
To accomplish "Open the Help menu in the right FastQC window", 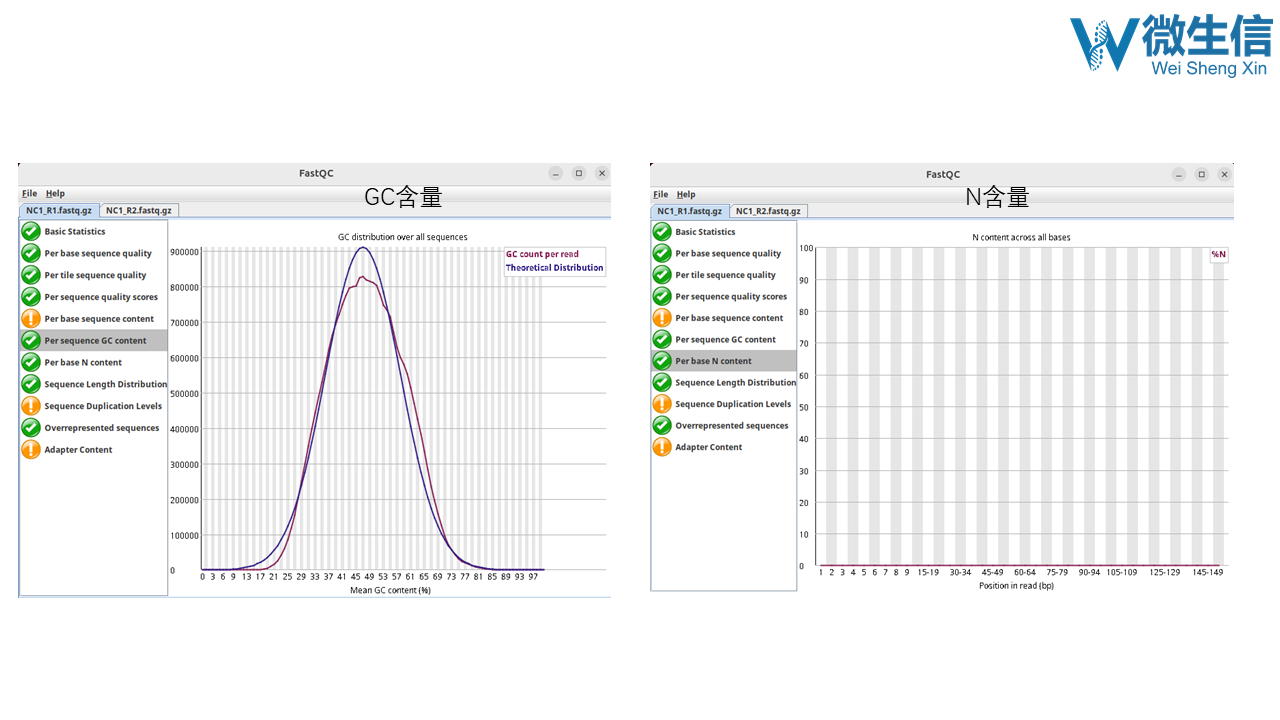I will click(686, 195).
